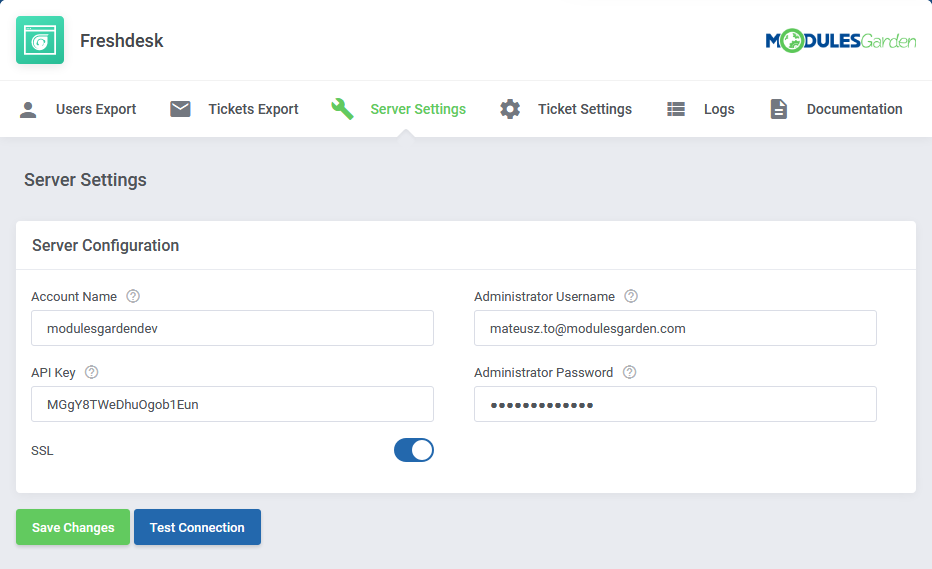
Task: Focus the Administrator Password field
Action: pos(675,404)
